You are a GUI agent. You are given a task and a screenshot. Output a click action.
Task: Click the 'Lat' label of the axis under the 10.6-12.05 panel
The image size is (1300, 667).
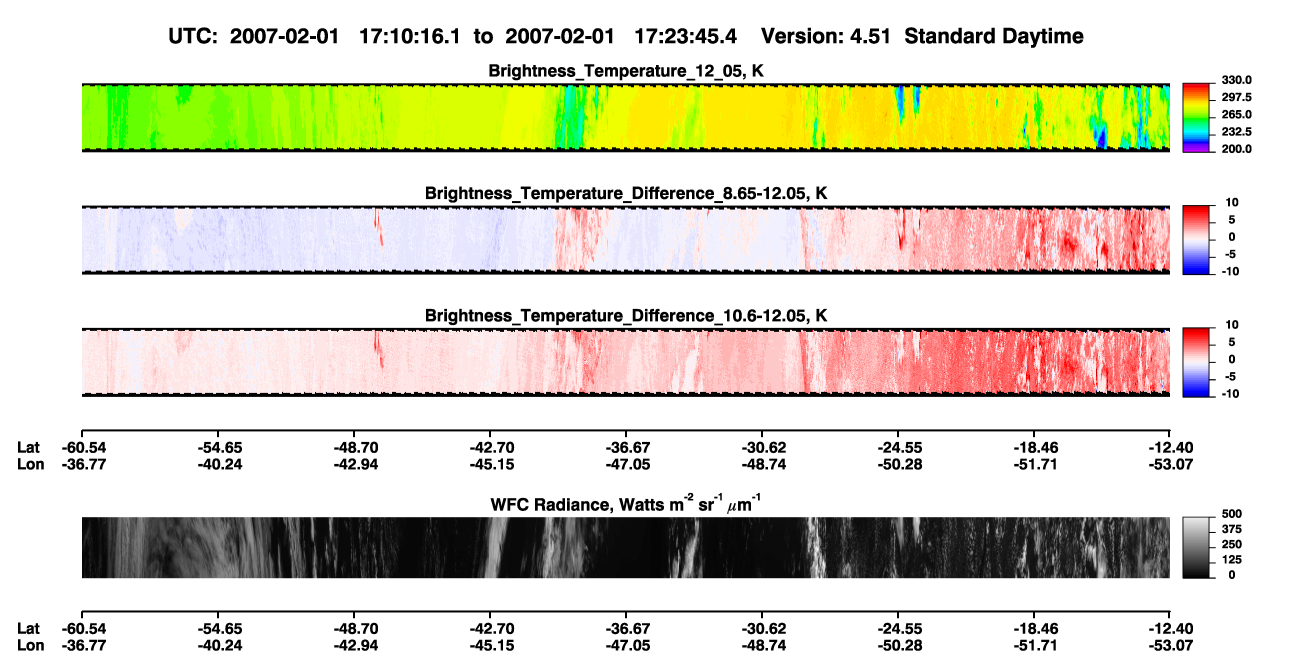pos(29,447)
